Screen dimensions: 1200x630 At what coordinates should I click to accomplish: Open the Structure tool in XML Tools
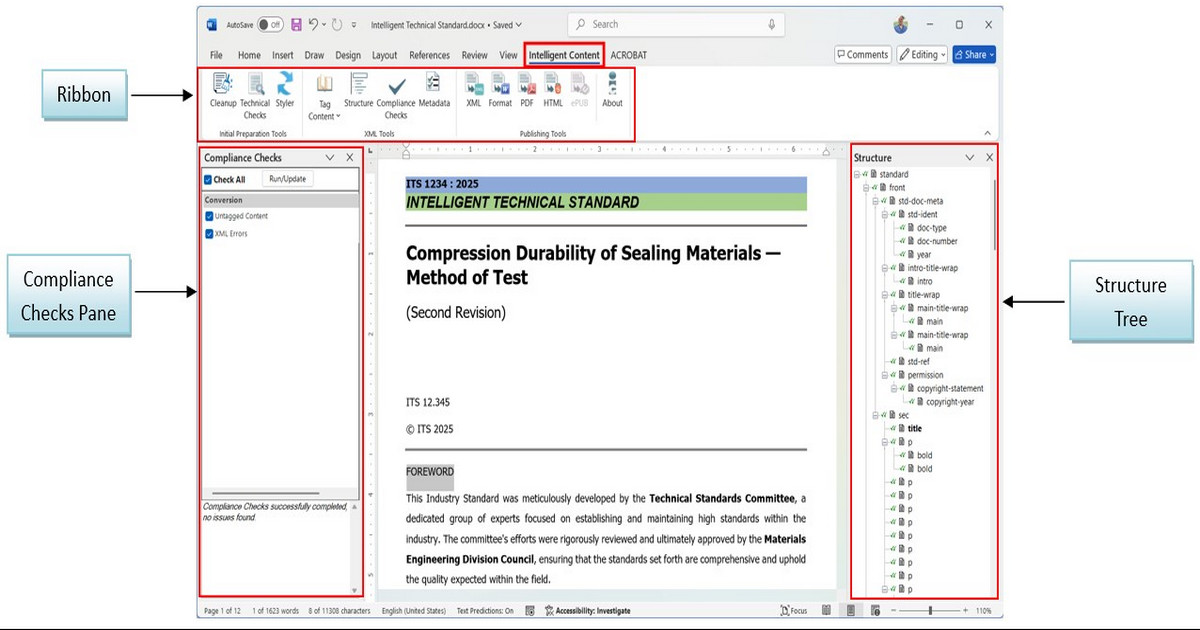click(358, 90)
